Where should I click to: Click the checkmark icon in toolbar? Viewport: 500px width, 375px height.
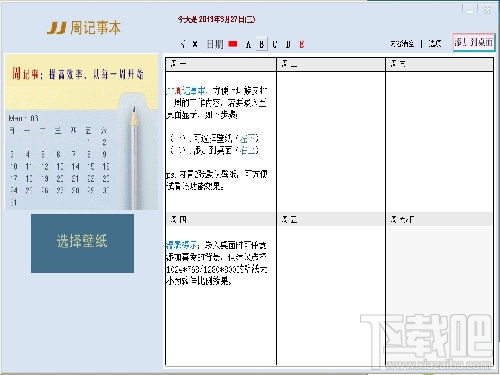click(183, 44)
